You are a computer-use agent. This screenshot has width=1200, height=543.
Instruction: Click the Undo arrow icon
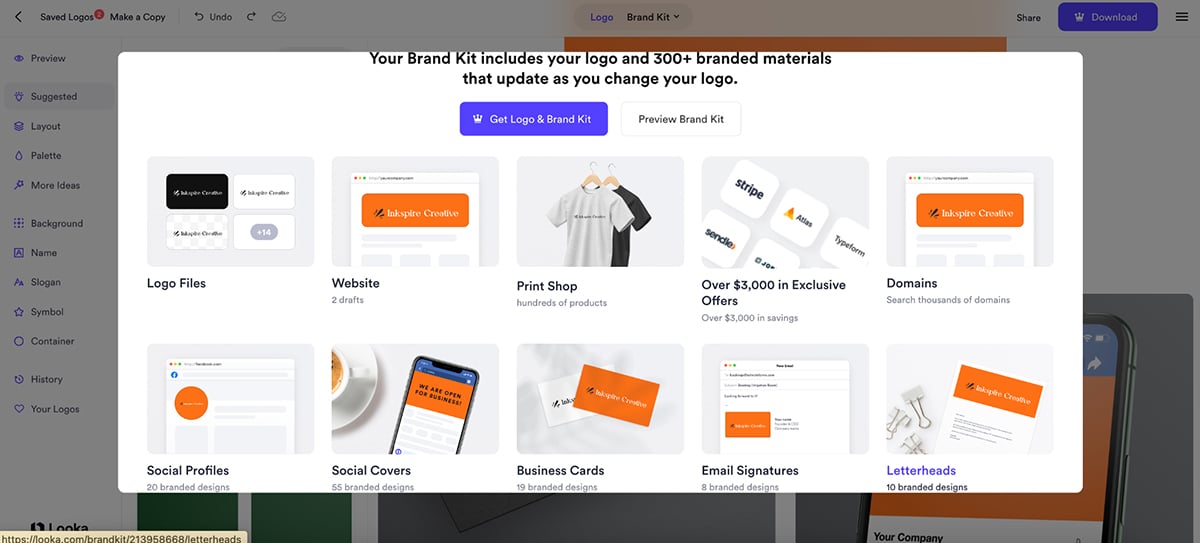point(198,17)
